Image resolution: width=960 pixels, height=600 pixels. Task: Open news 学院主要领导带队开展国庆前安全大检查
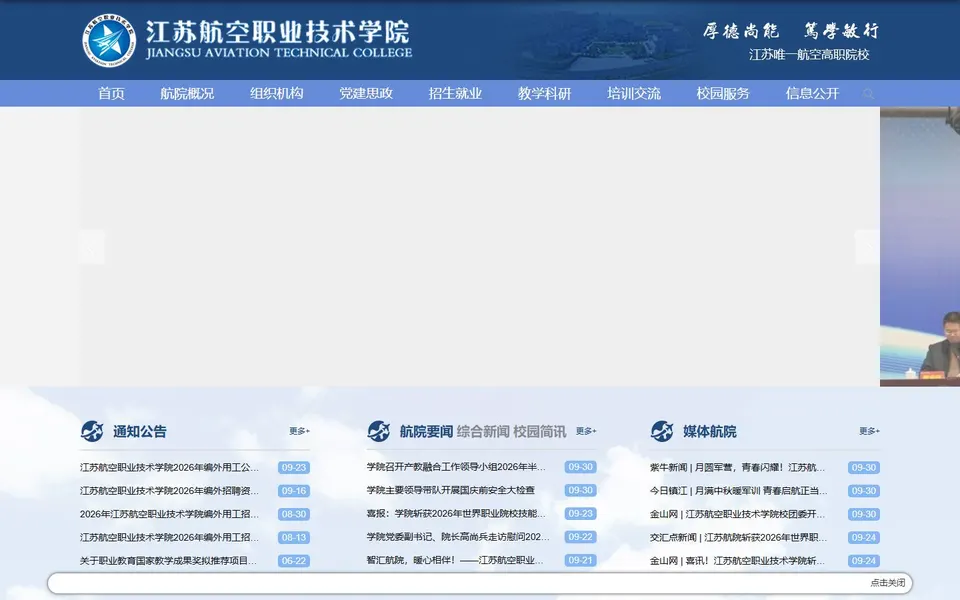pos(451,490)
